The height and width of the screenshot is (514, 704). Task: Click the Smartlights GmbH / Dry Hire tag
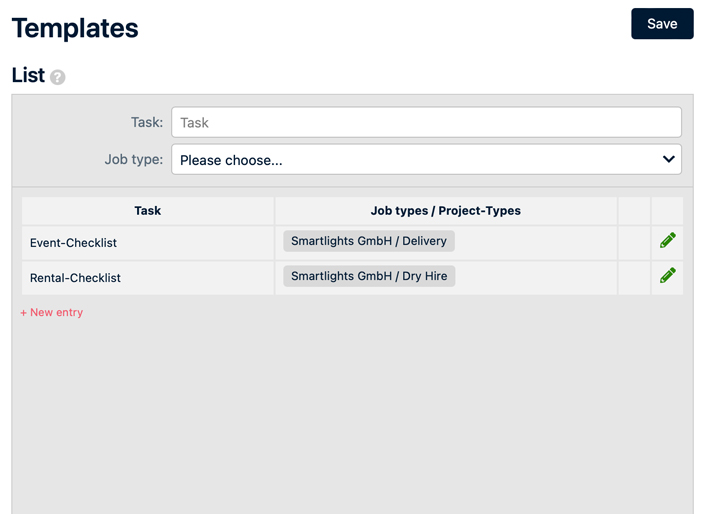pyautogui.click(x=369, y=276)
